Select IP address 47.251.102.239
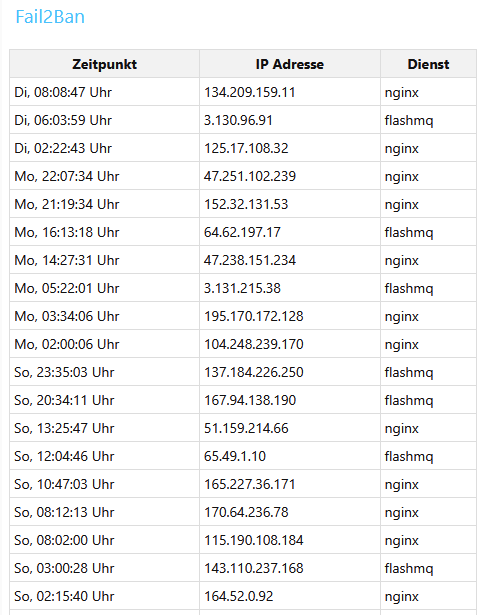The width and height of the screenshot is (484, 615). point(249,176)
